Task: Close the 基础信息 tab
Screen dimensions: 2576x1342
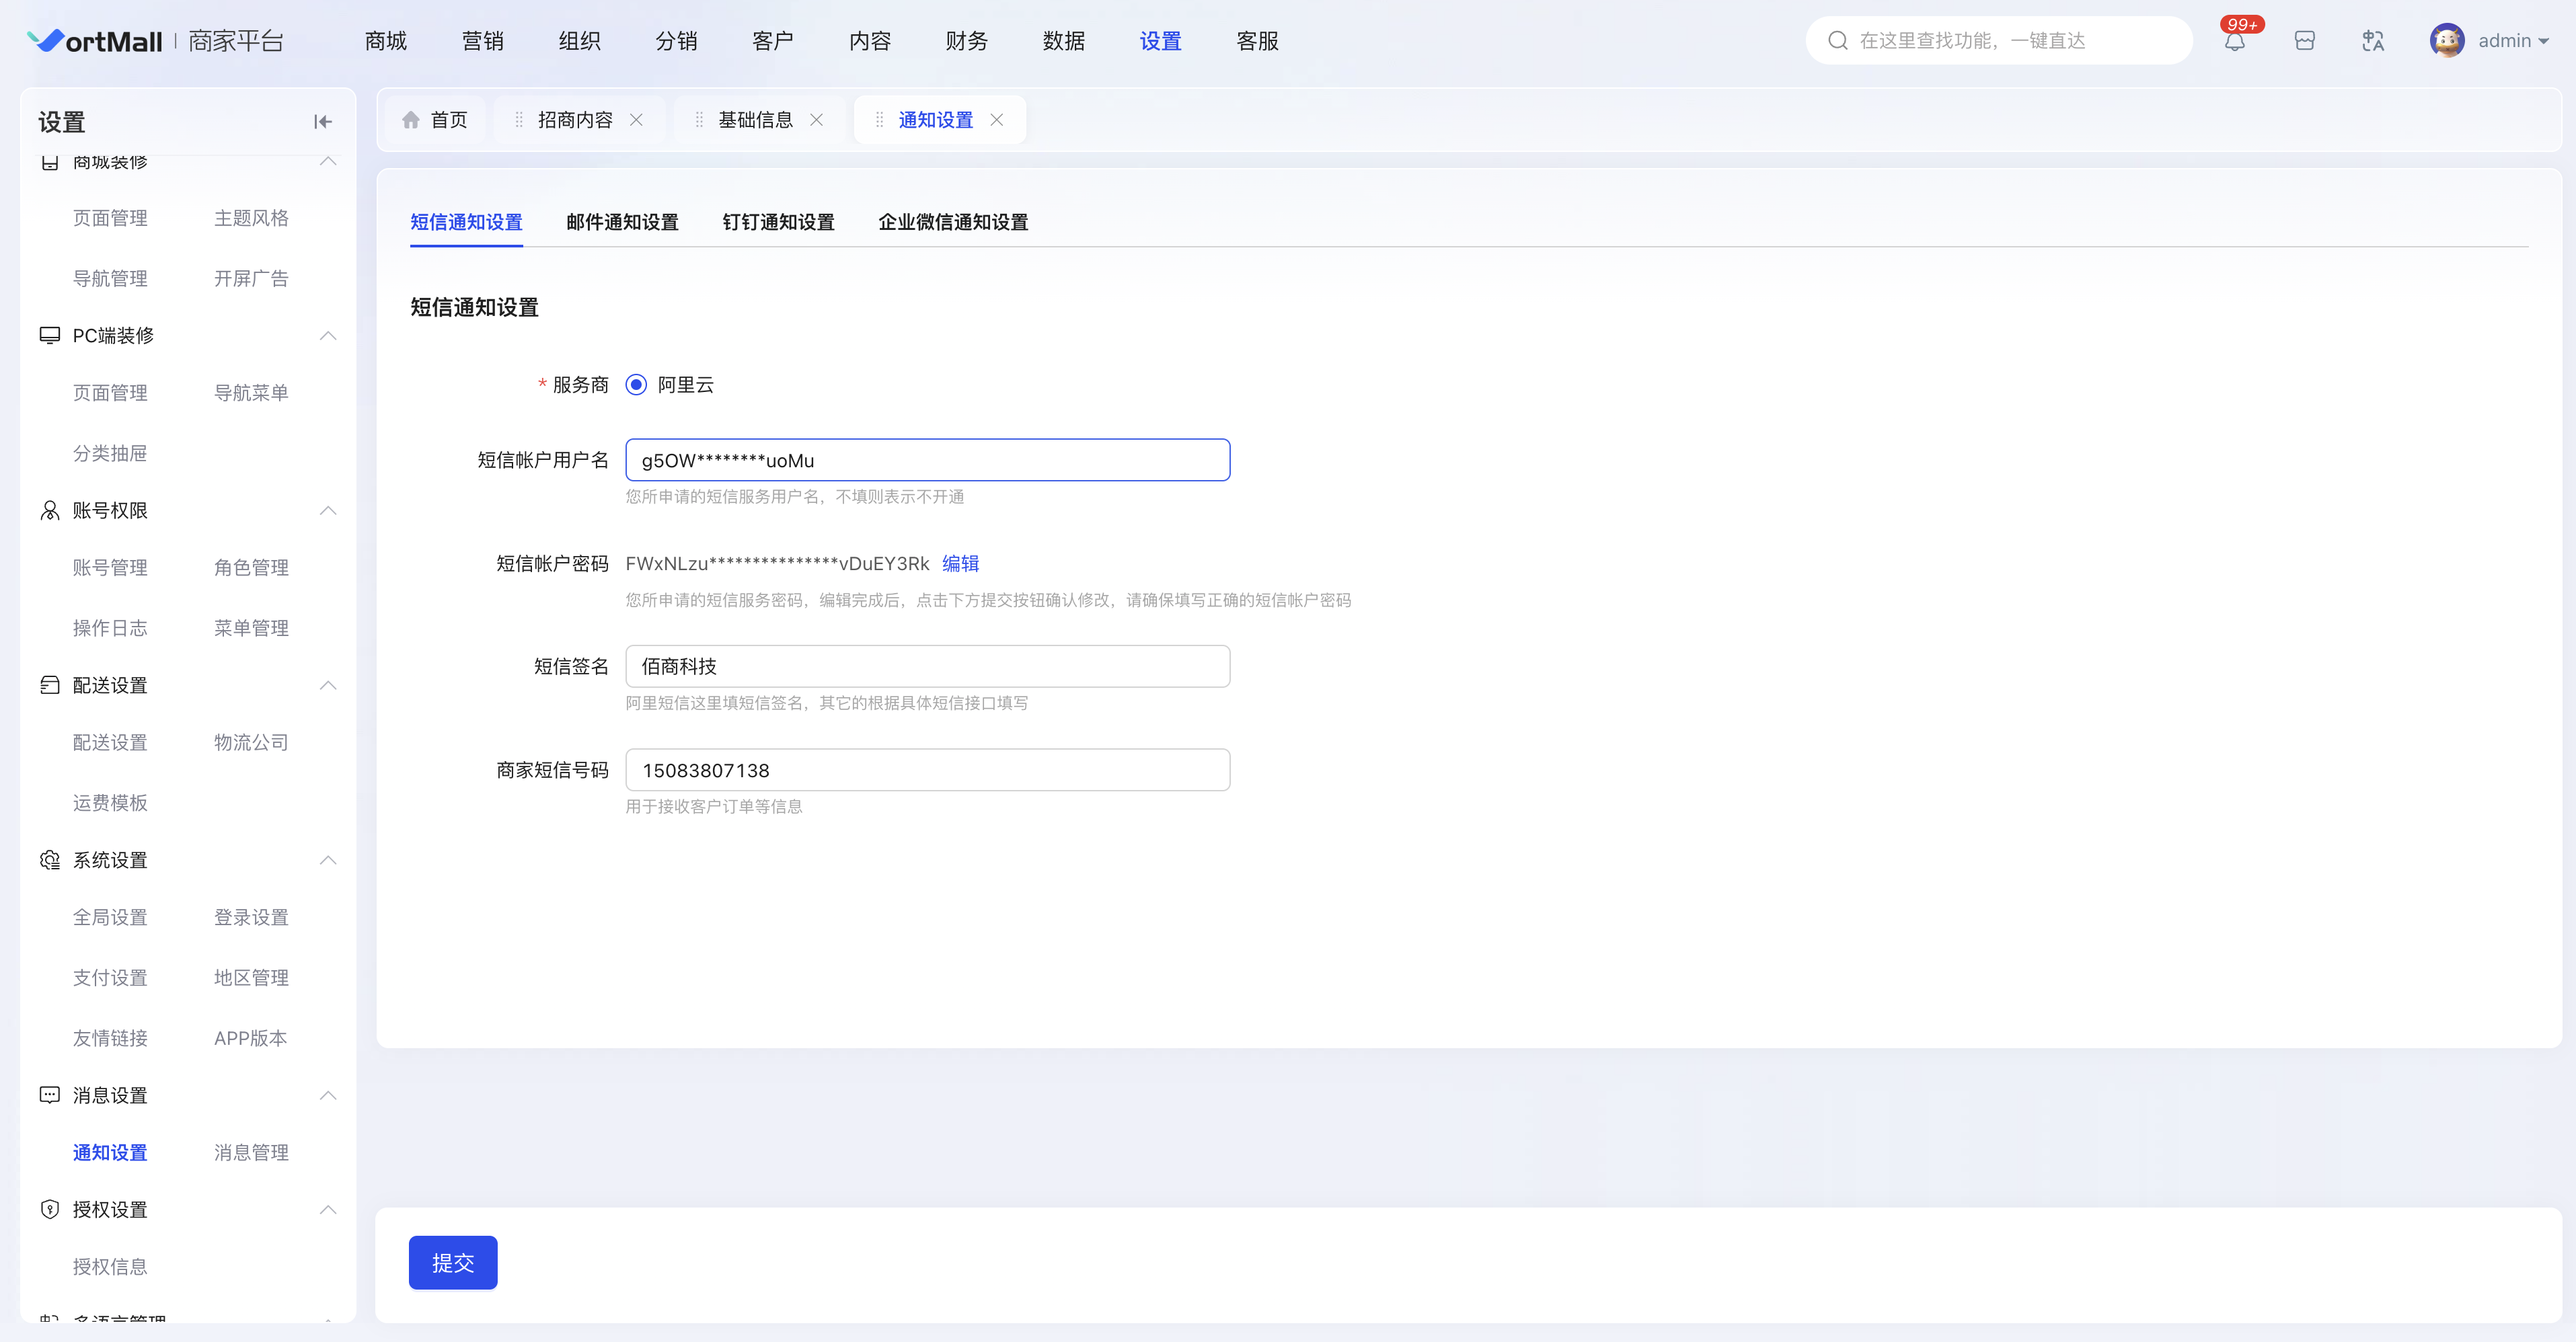Action: [x=817, y=120]
